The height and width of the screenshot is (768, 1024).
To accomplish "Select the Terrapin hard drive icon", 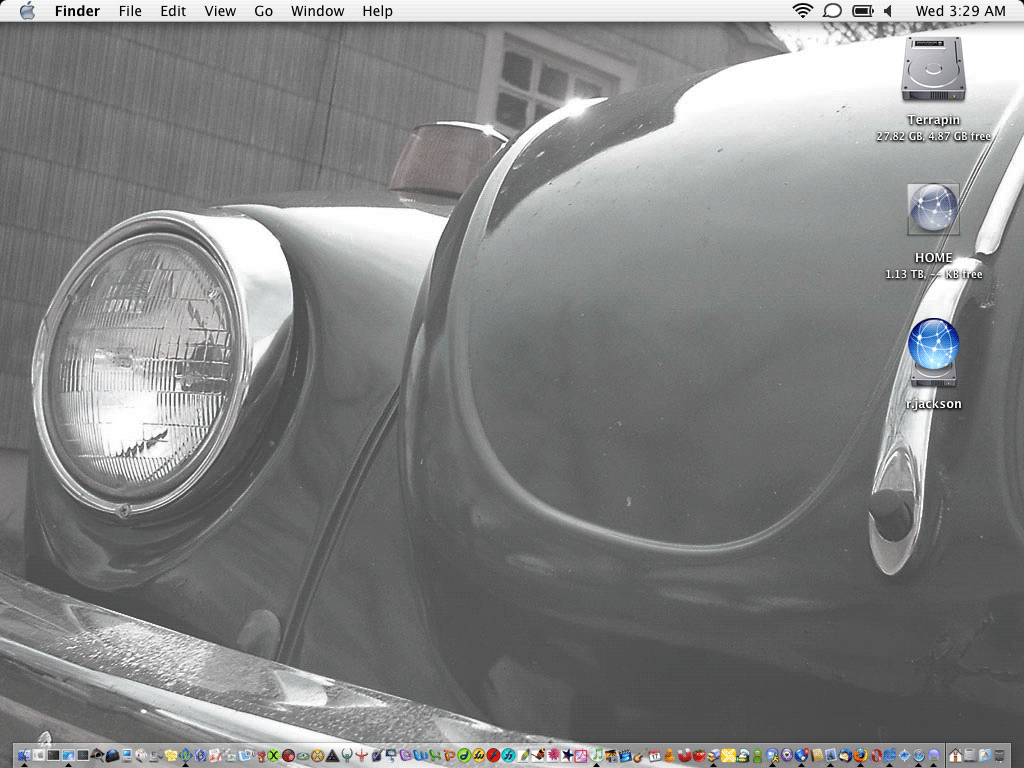I will (933, 69).
